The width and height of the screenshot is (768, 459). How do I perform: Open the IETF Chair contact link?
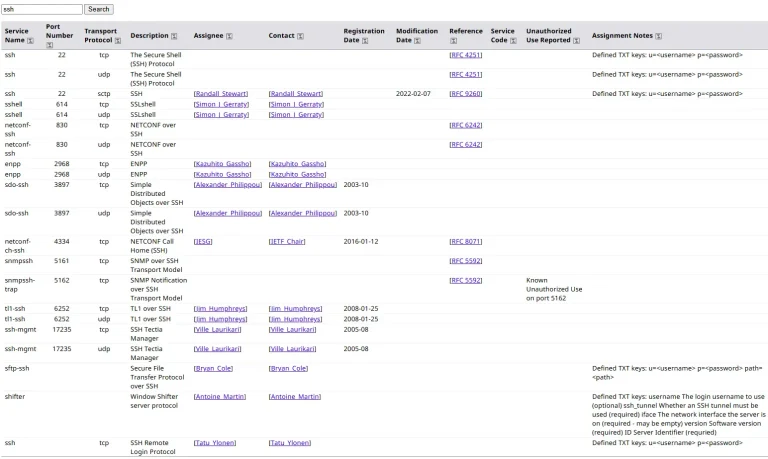coord(287,242)
